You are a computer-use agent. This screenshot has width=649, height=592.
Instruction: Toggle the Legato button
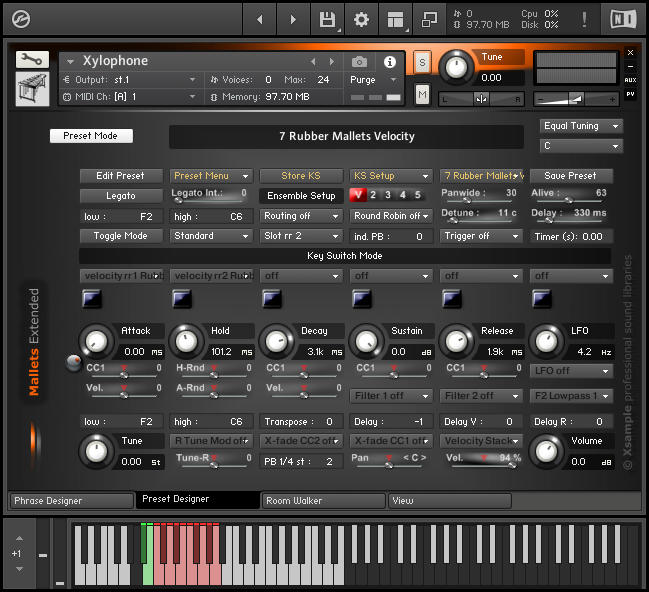(x=121, y=196)
